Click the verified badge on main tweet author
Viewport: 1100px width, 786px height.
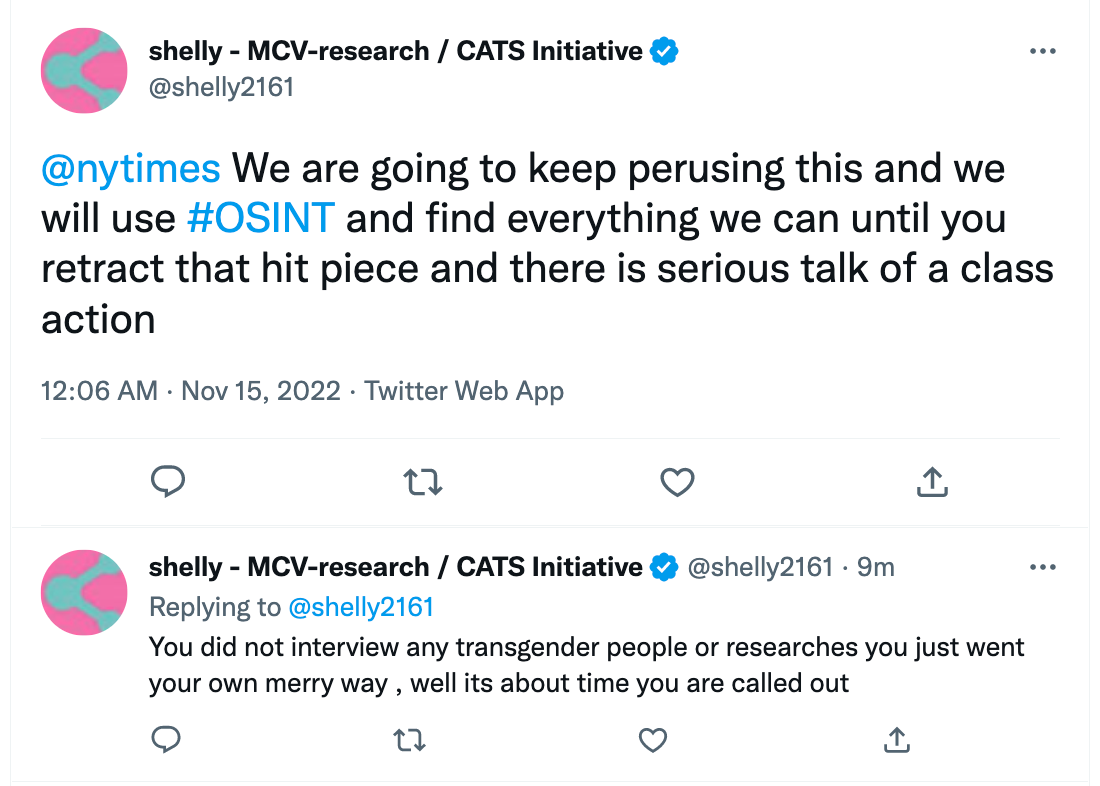tap(664, 51)
